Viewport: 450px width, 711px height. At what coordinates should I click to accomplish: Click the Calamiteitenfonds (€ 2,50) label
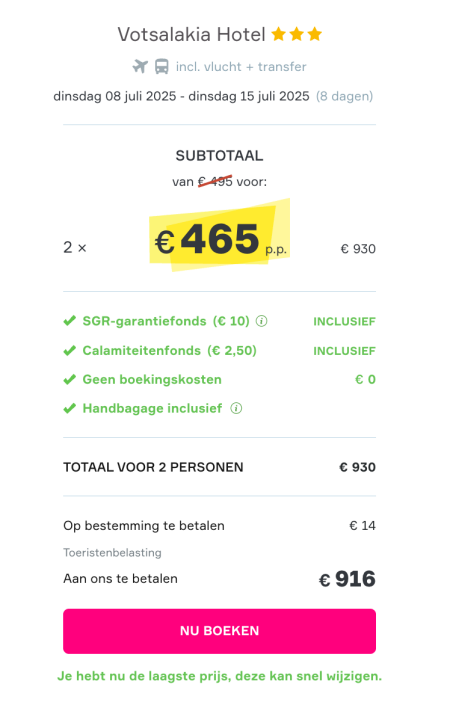170,351
